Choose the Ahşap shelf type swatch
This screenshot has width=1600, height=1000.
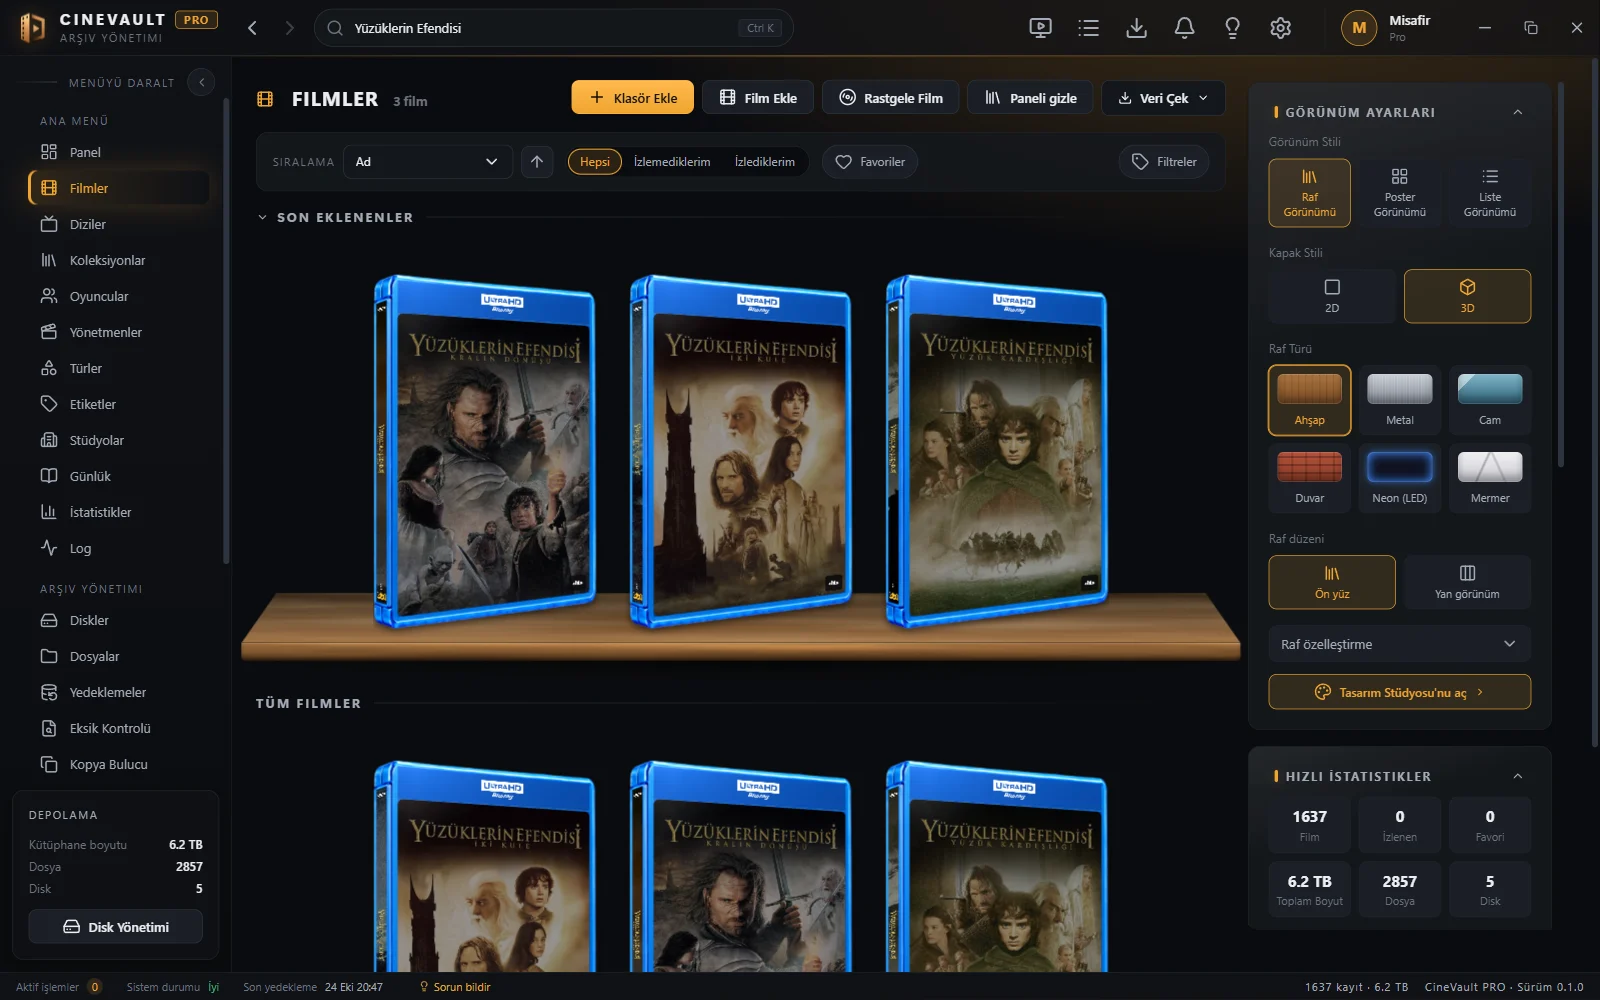click(x=1309, y=400)
